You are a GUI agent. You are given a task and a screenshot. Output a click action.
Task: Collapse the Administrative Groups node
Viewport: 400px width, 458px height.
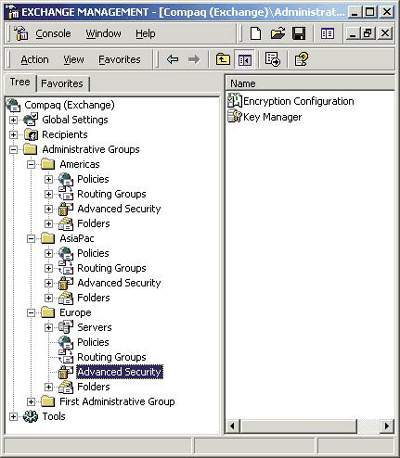(x=13, y=149)
